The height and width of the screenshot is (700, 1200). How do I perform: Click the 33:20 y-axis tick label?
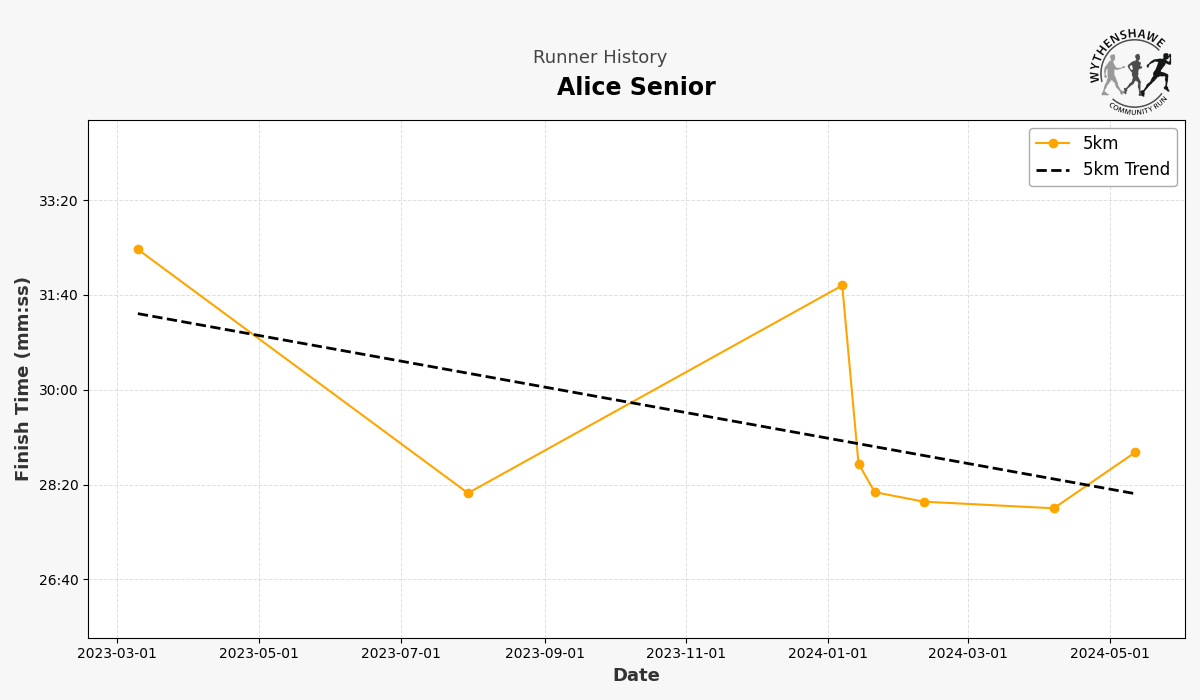[x=58, y=201]
